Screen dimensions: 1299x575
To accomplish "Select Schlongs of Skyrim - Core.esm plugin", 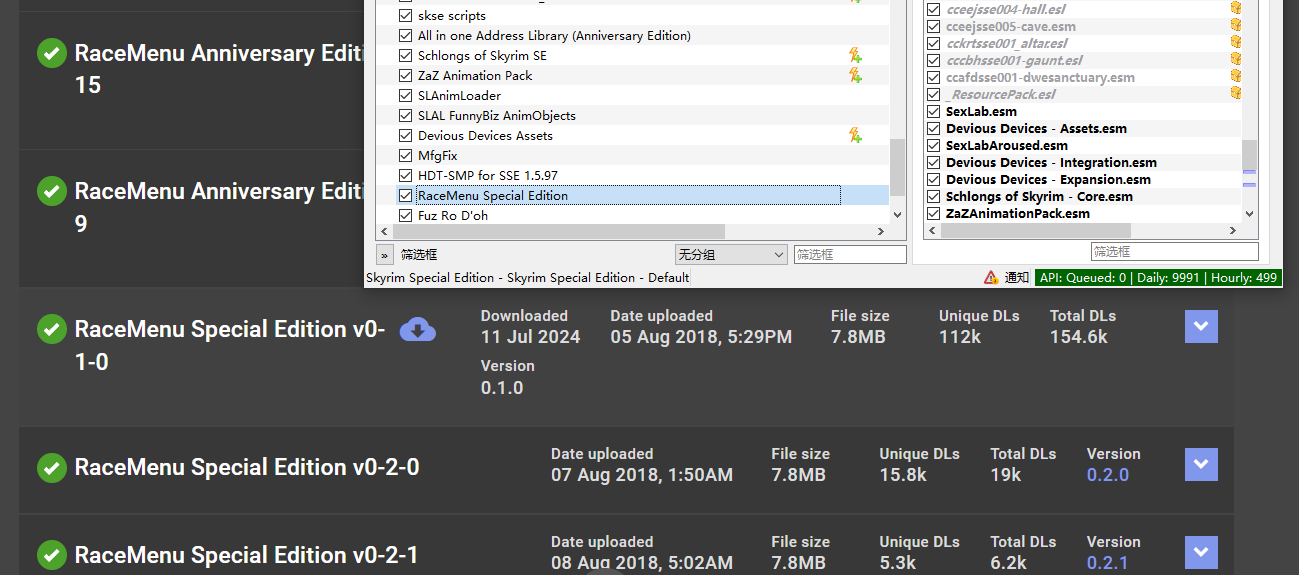I will tap(1039, 197).
